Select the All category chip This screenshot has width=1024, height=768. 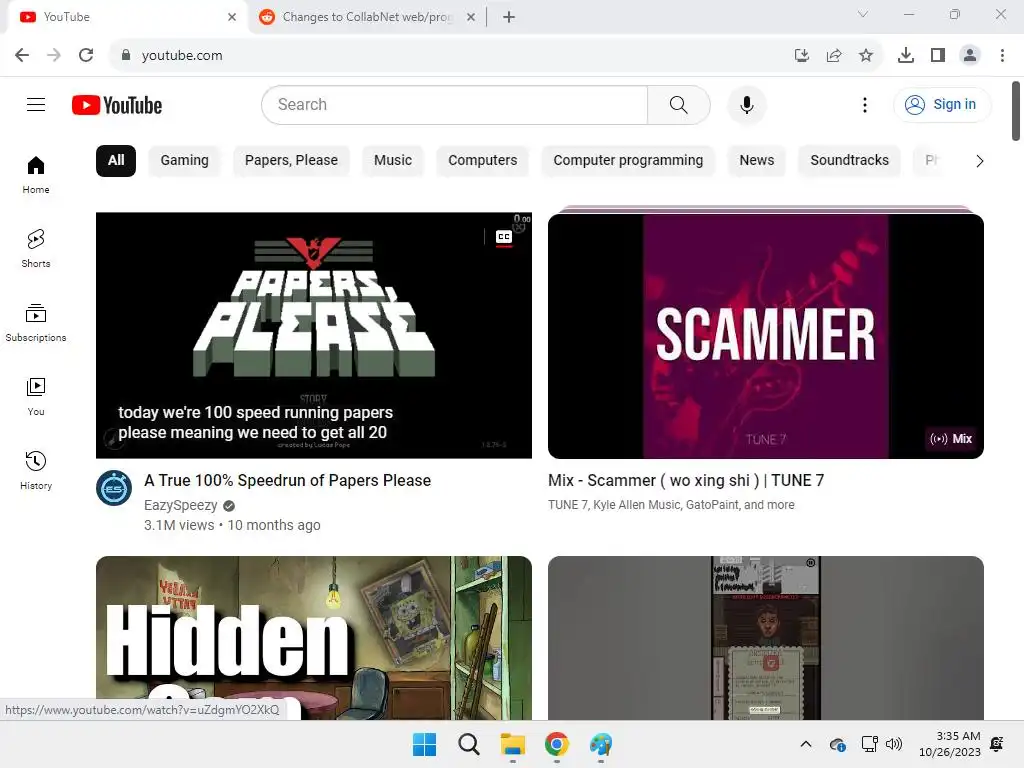(116, 161)
